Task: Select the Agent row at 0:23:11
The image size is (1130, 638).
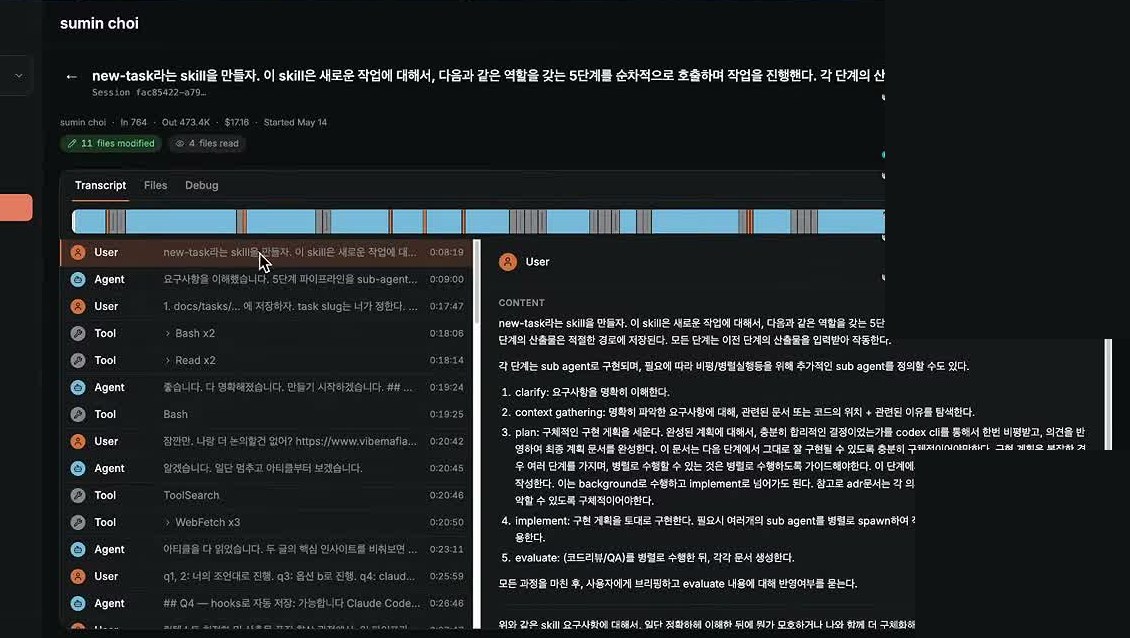Action: pos(267,549)
